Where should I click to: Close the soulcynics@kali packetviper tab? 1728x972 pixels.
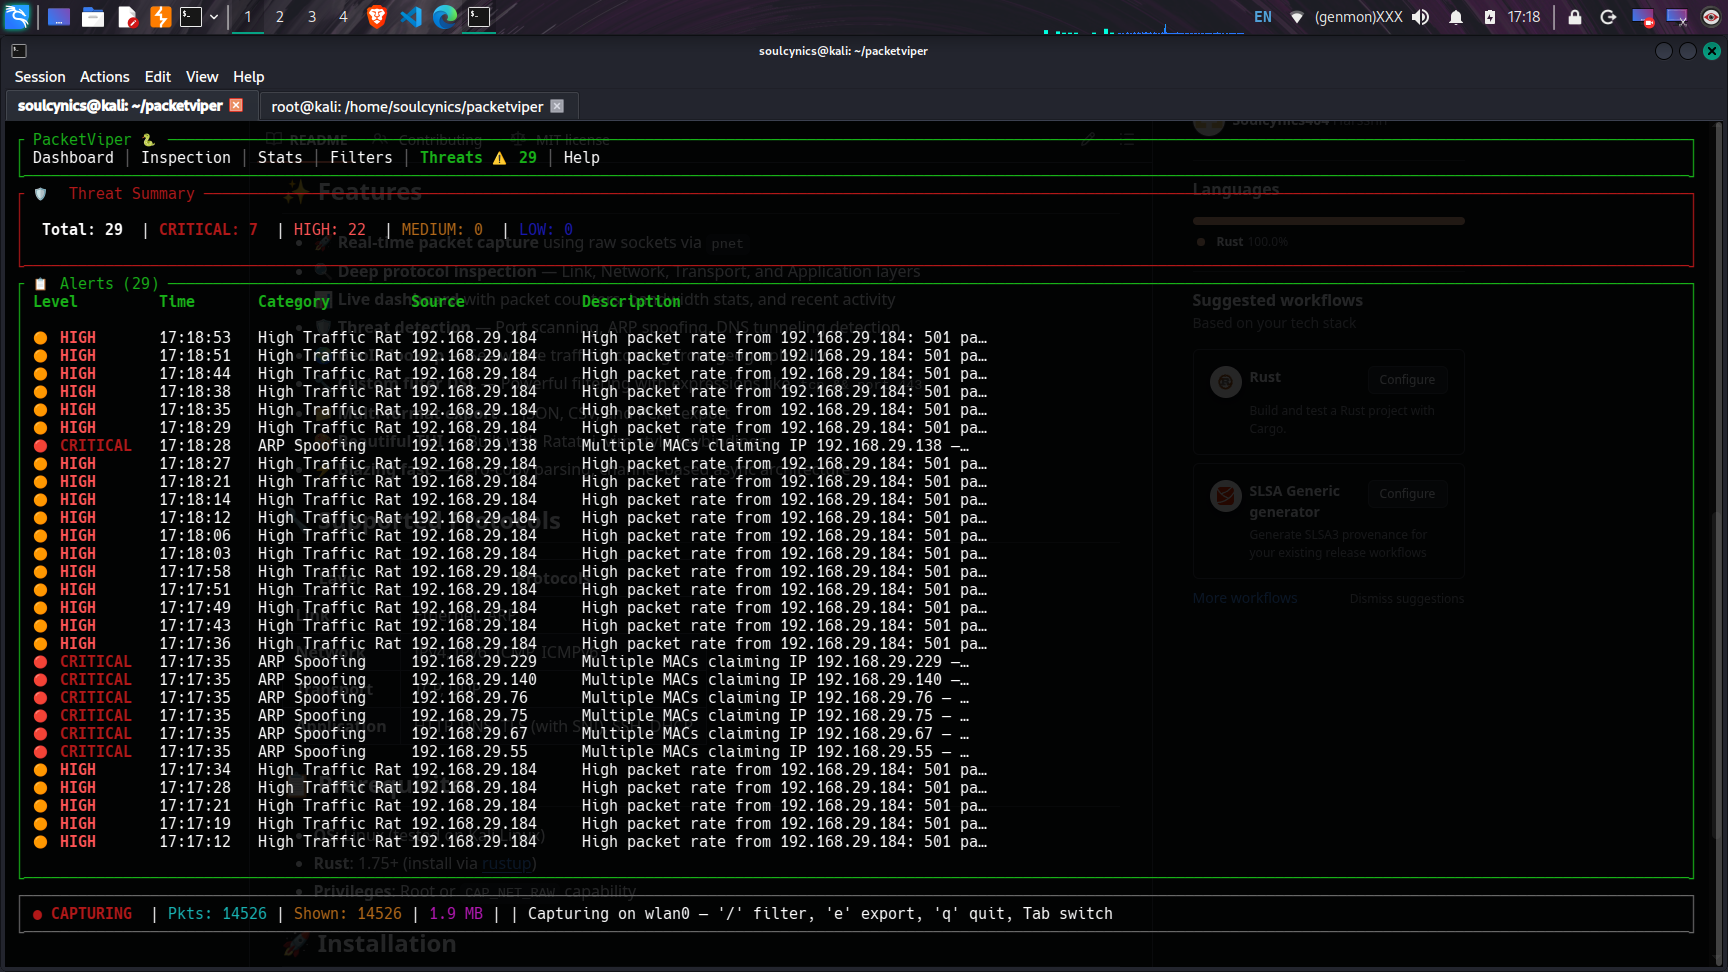(x=236, y=105)
